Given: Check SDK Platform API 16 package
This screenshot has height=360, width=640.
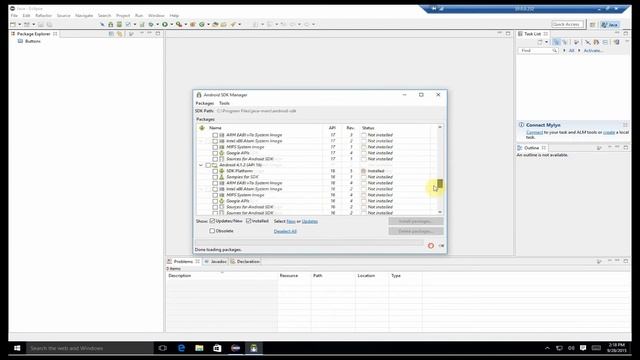Looking at the screenshot, I should coord(215,171).
